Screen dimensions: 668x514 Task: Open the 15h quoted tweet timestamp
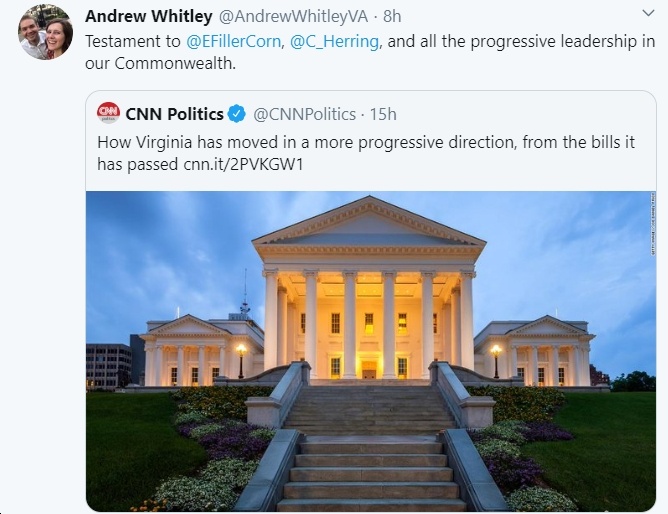click(383, 114)
